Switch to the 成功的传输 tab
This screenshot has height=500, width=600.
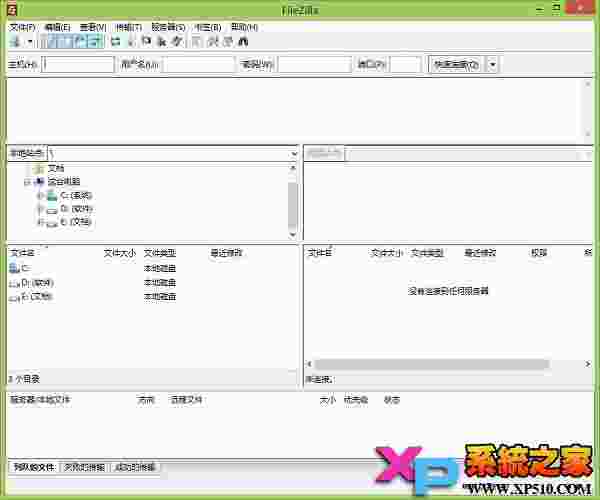click(x=135, y=467)
